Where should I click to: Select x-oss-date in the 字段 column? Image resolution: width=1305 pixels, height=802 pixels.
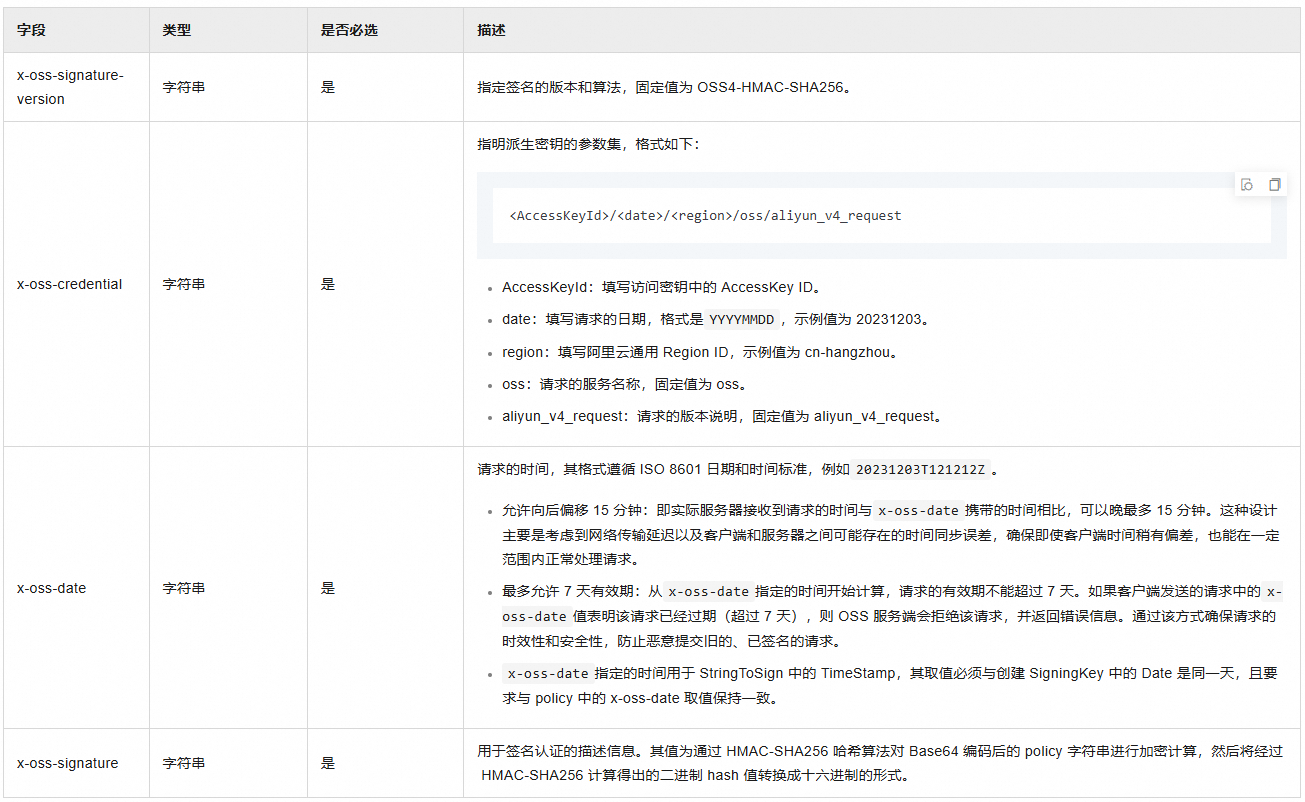pyautogui.click(x=52, y=588)
